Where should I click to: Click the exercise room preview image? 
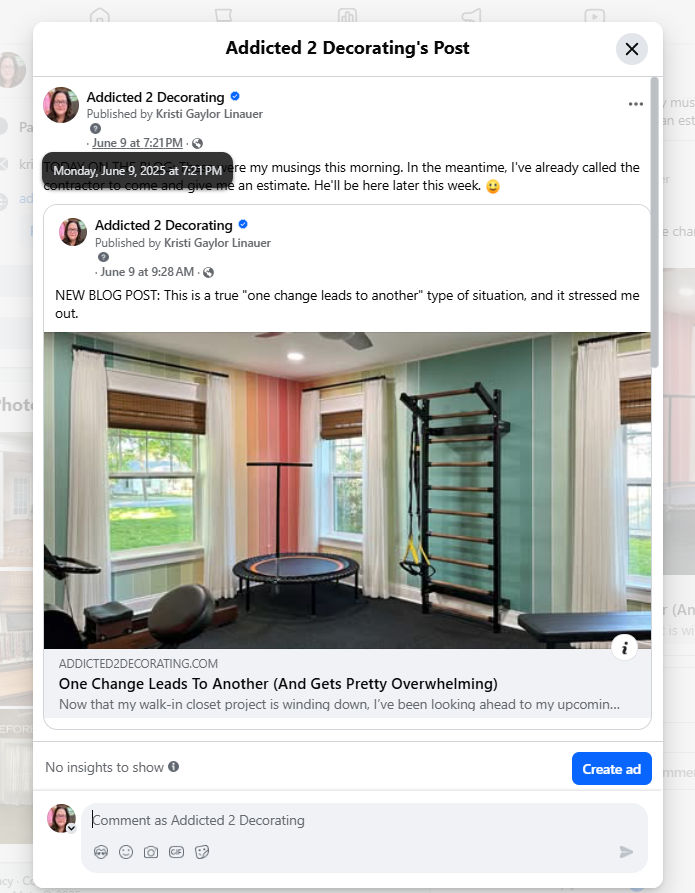tap(348, 490)
